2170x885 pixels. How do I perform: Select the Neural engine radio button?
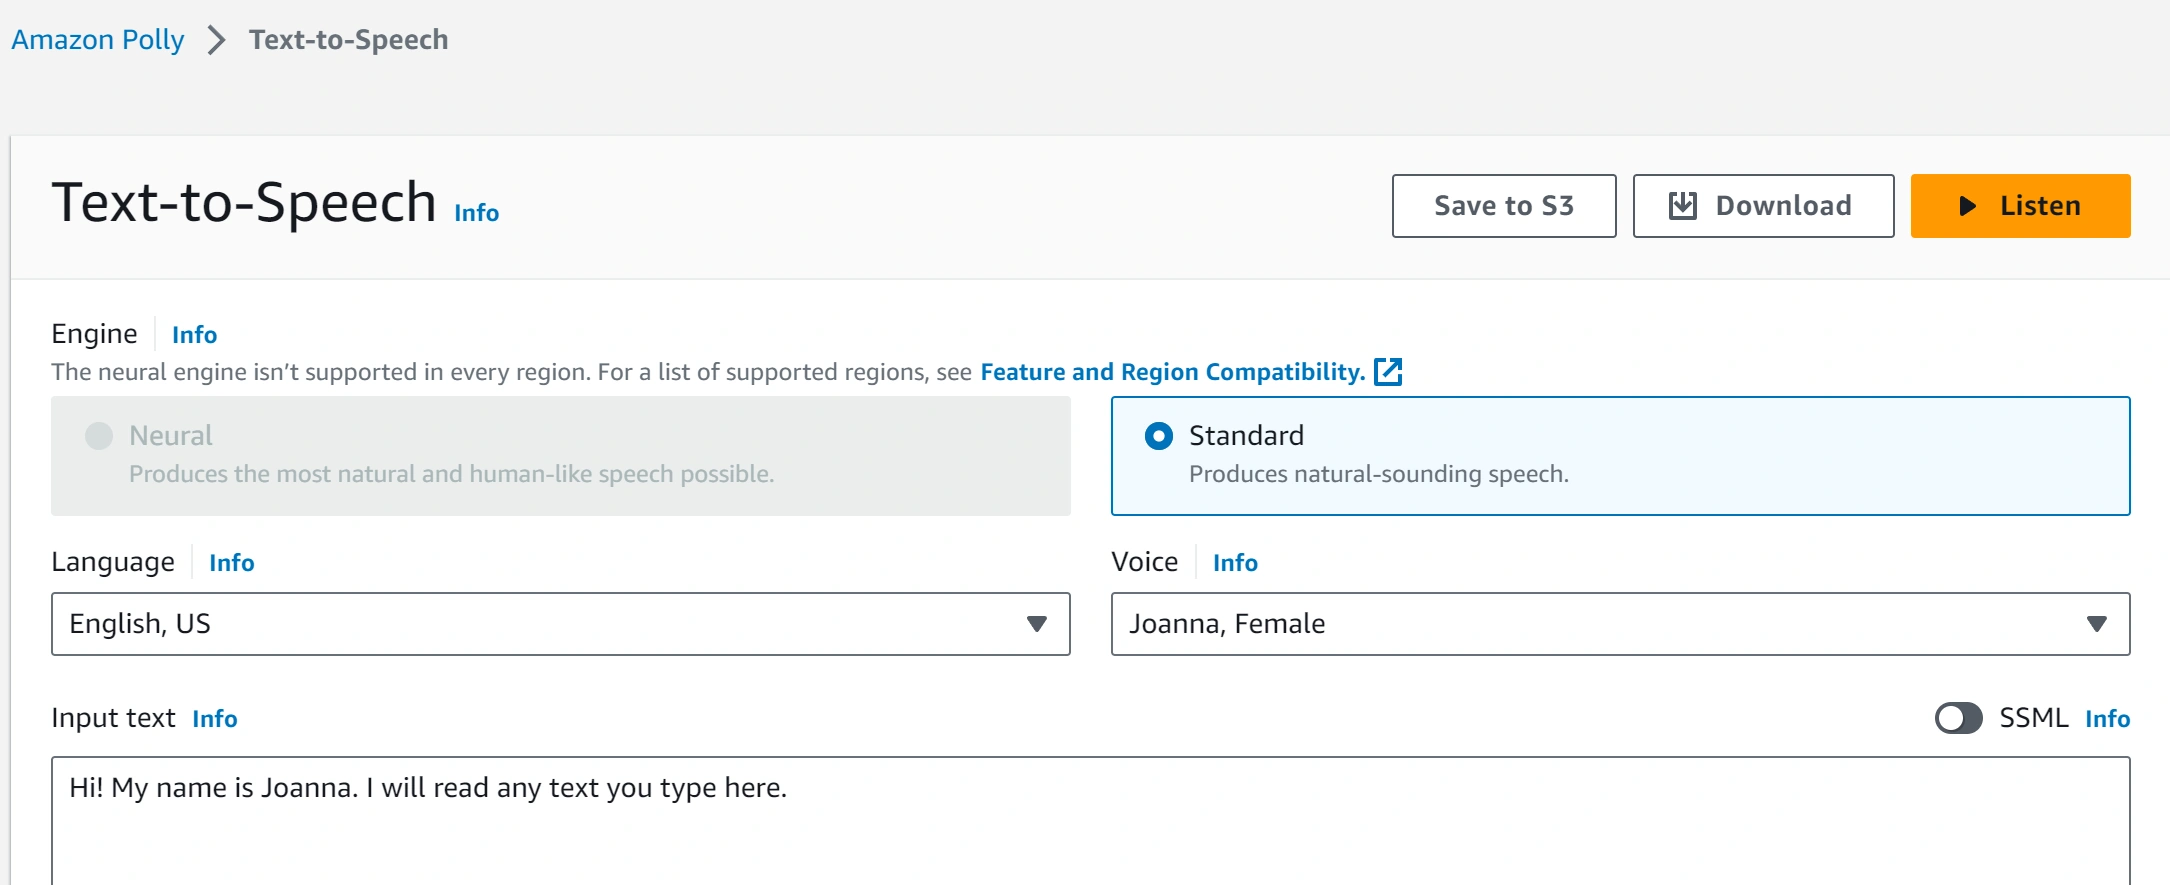(99, 436)
